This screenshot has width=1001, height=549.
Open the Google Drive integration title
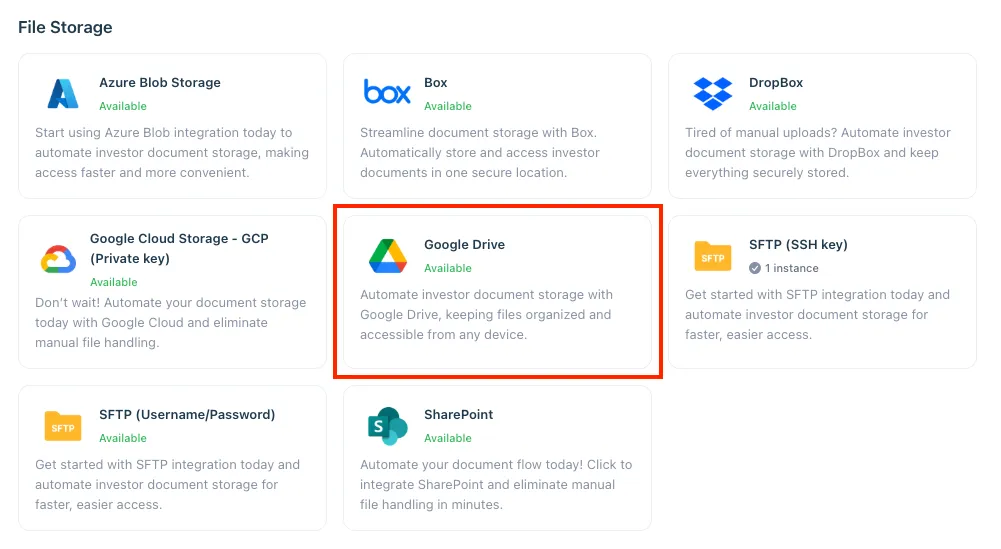click(x=464, y=244)
